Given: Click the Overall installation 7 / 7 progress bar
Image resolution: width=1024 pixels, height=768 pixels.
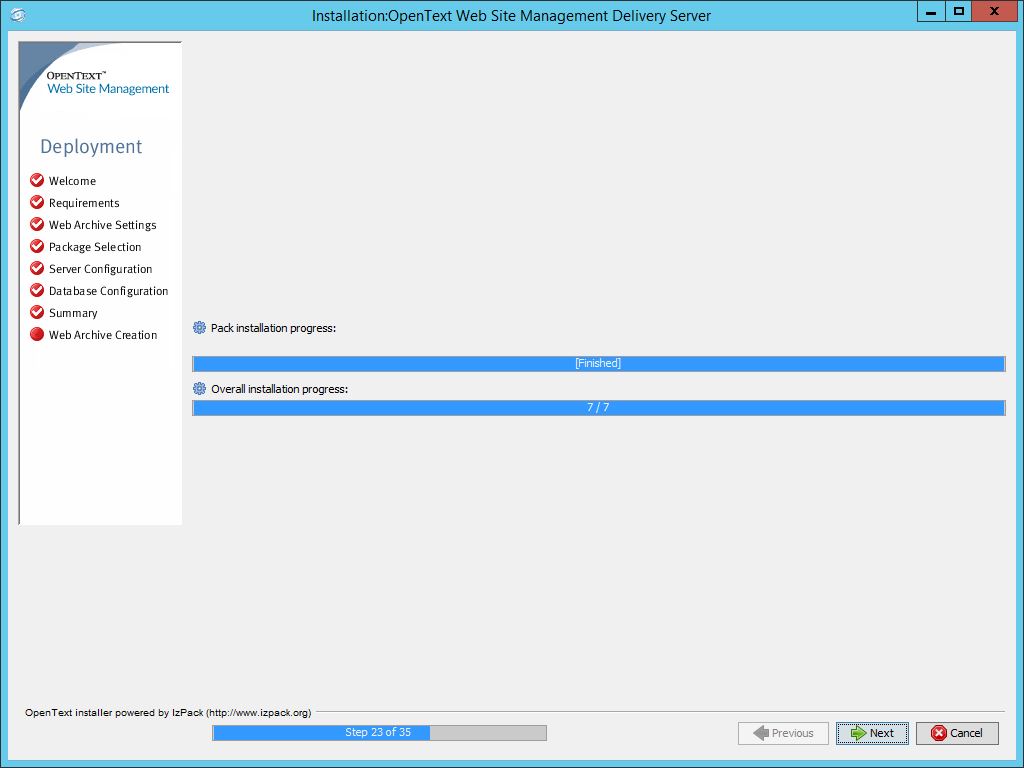Looking at the screenshot, I should click(598, 408).
